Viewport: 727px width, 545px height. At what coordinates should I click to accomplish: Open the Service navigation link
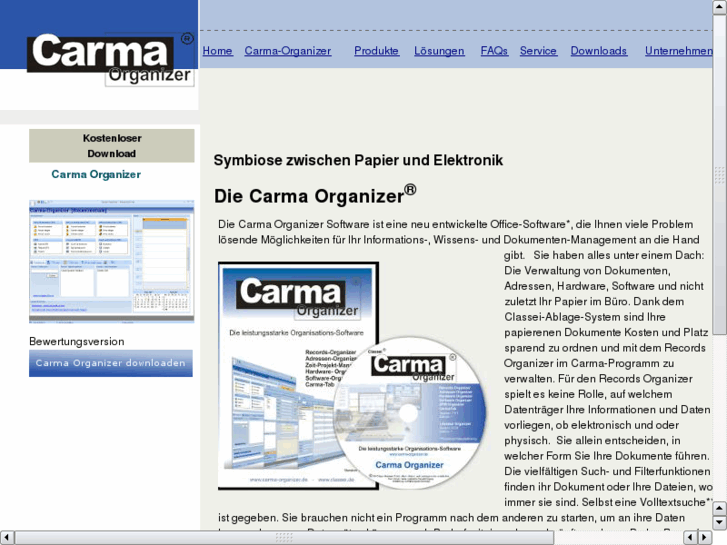pos(538,51)
